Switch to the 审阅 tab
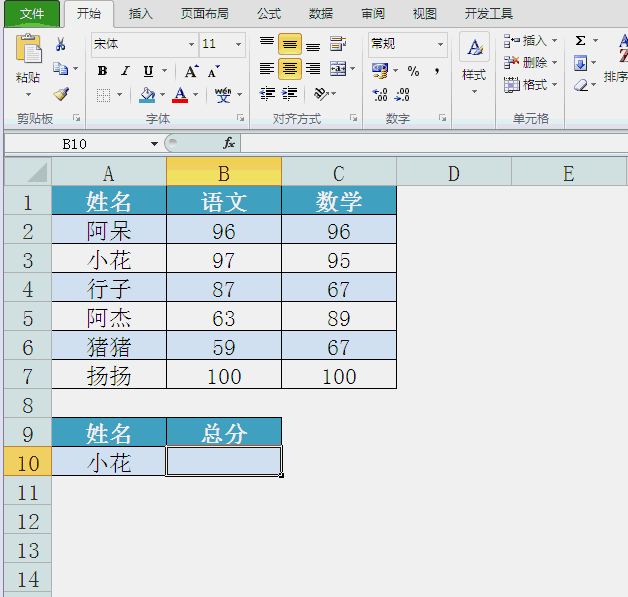628x597 pixels. point(373,14)
